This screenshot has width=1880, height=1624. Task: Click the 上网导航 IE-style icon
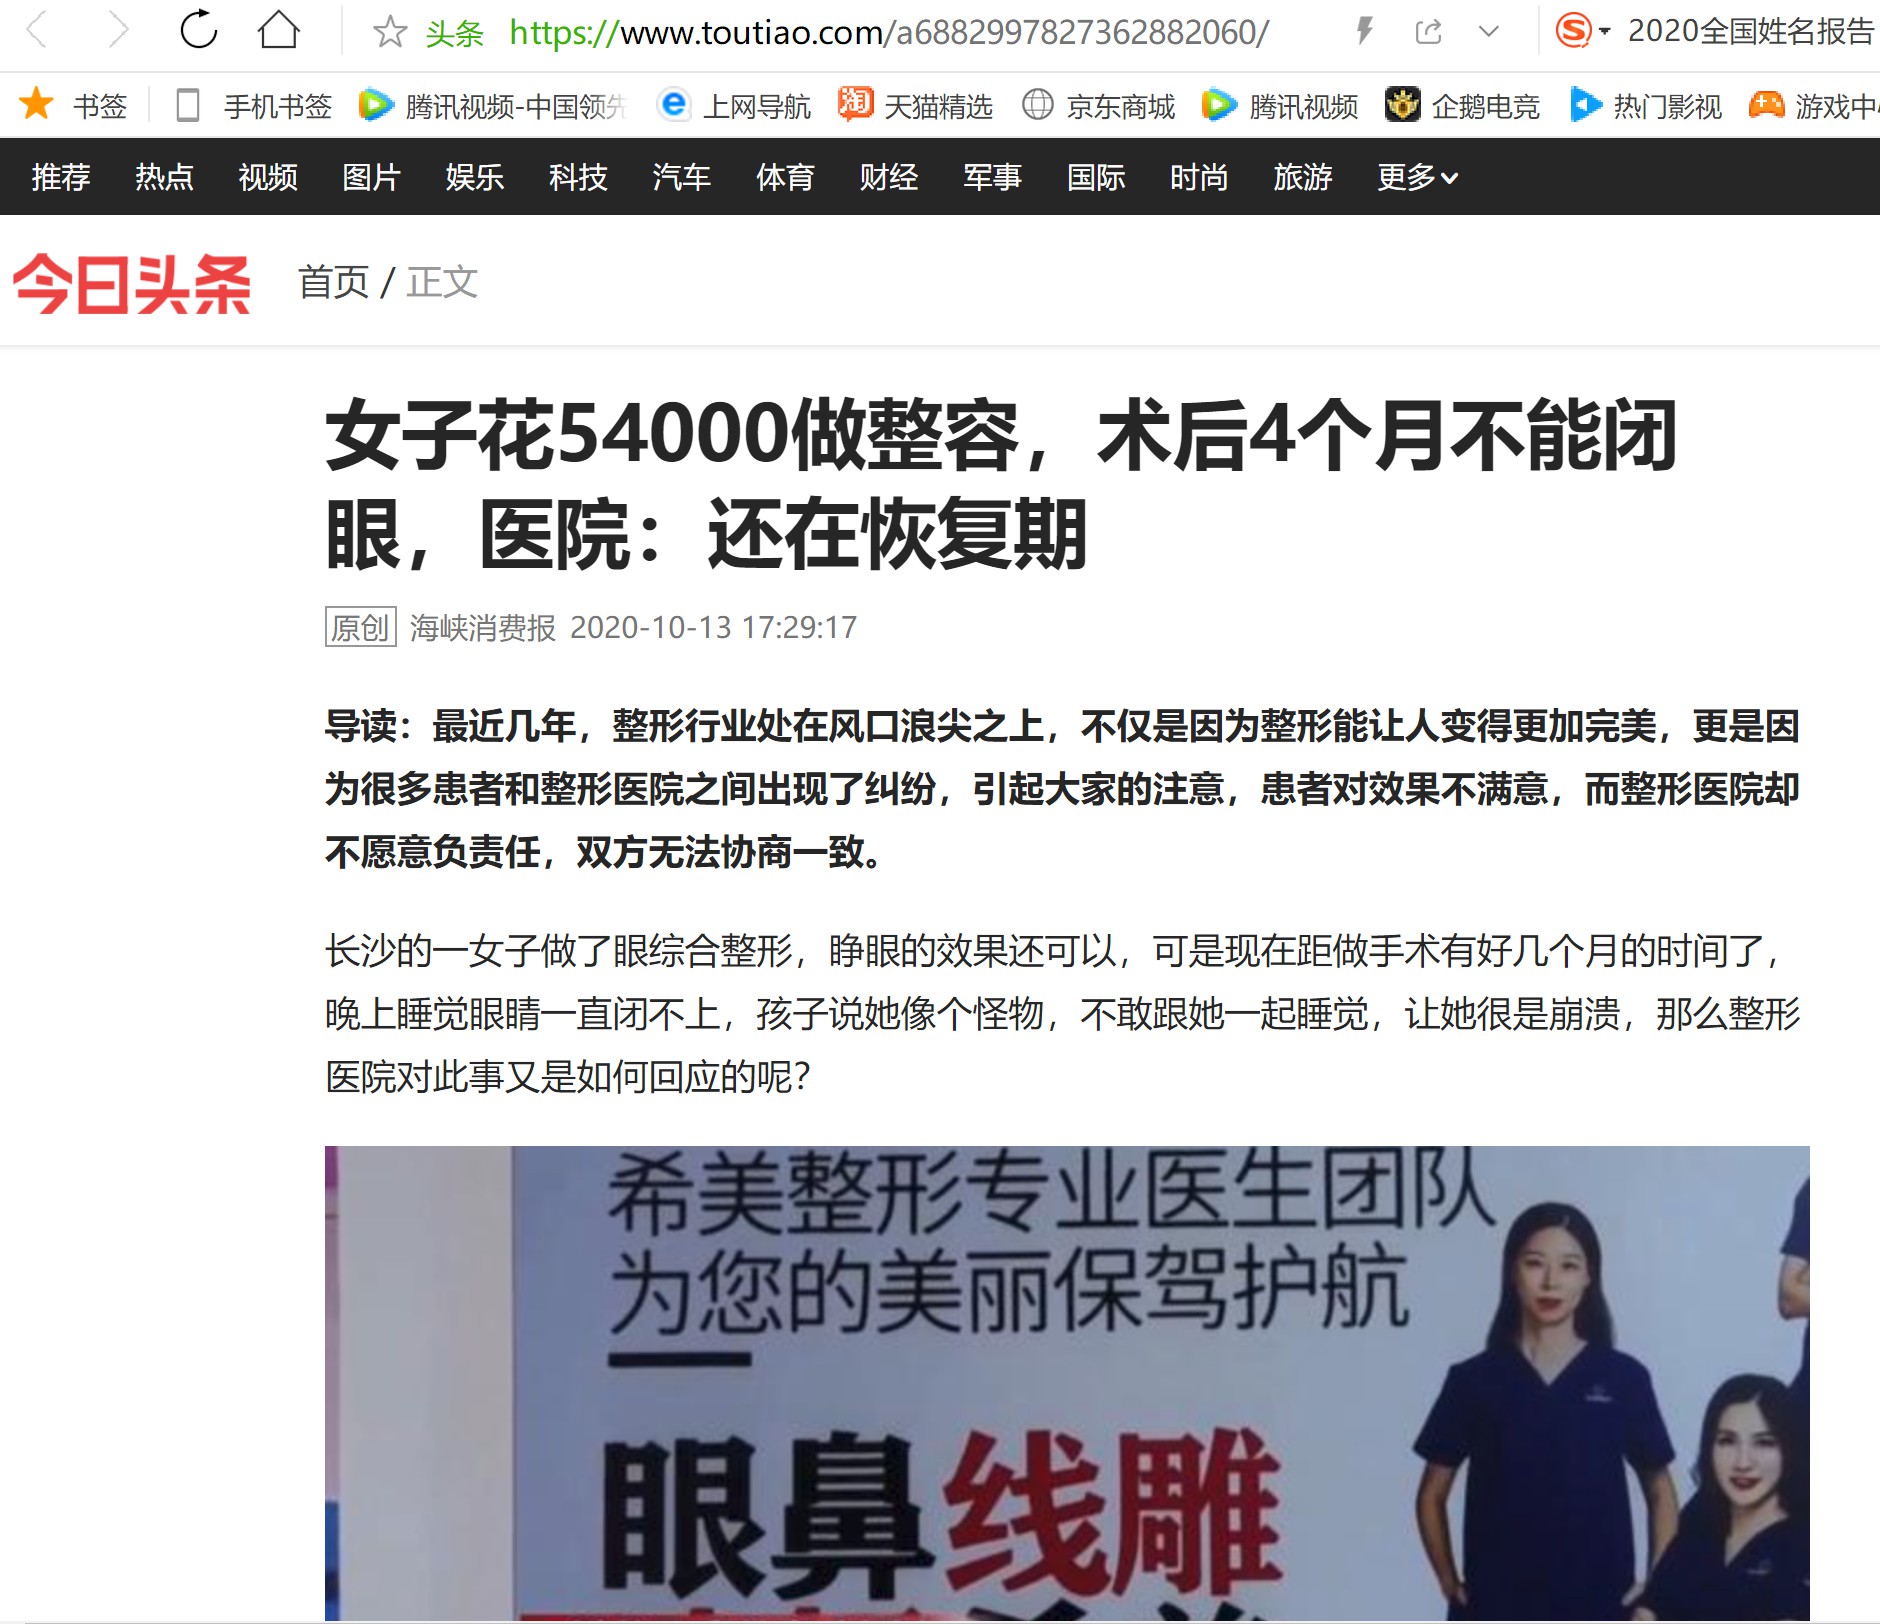click(674, 104)
